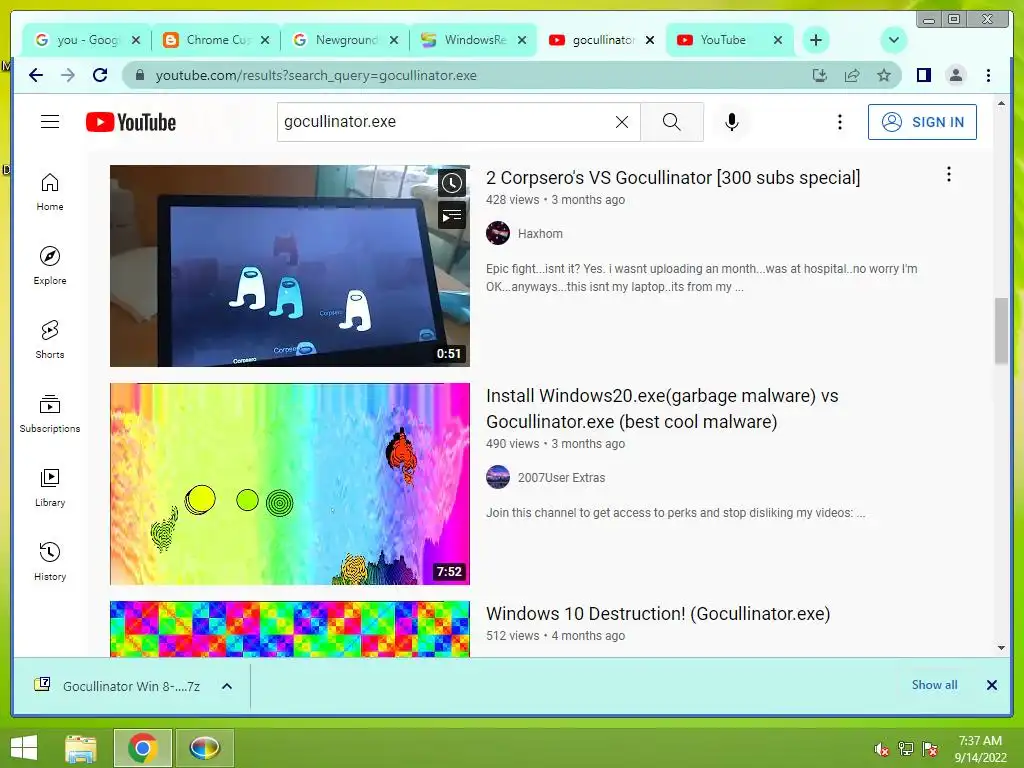Click the SIGN IN button
This screenshot has height=768, width=1024.
click(922, 122)
